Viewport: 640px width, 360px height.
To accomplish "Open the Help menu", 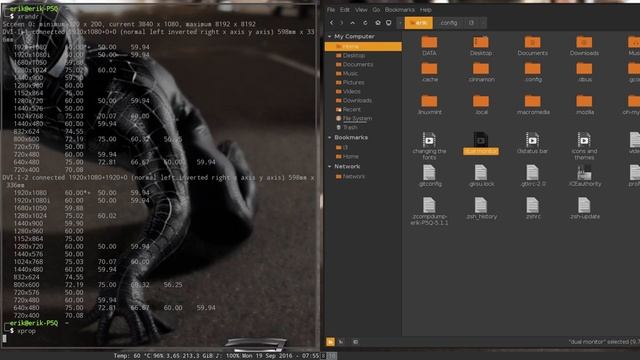I will [426, 10].
